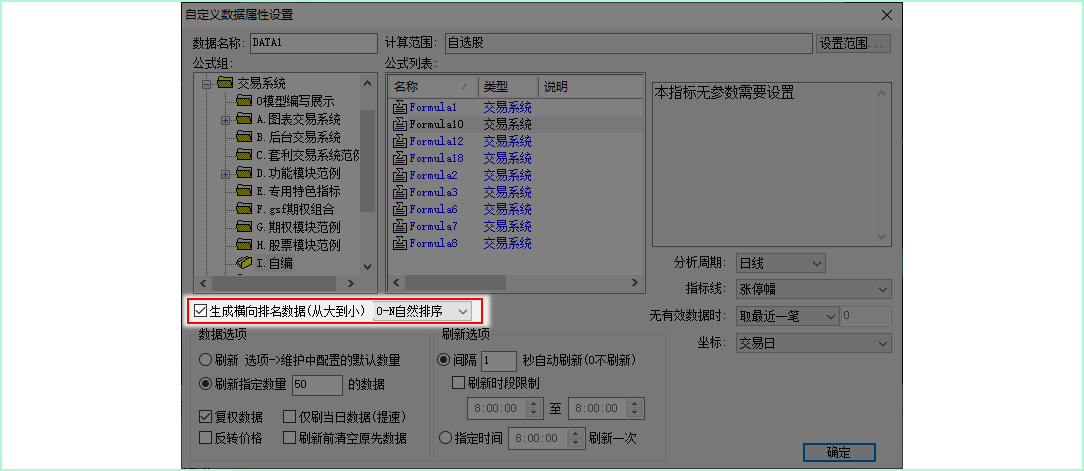Click formula tree vertical scrollbar down arrow
The image size is (1084, 471).
pos(368,267)
